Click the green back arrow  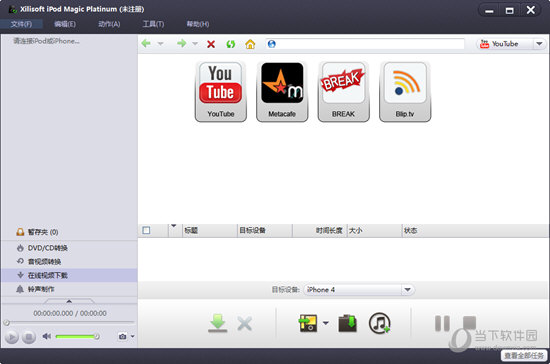coord(146,43)
